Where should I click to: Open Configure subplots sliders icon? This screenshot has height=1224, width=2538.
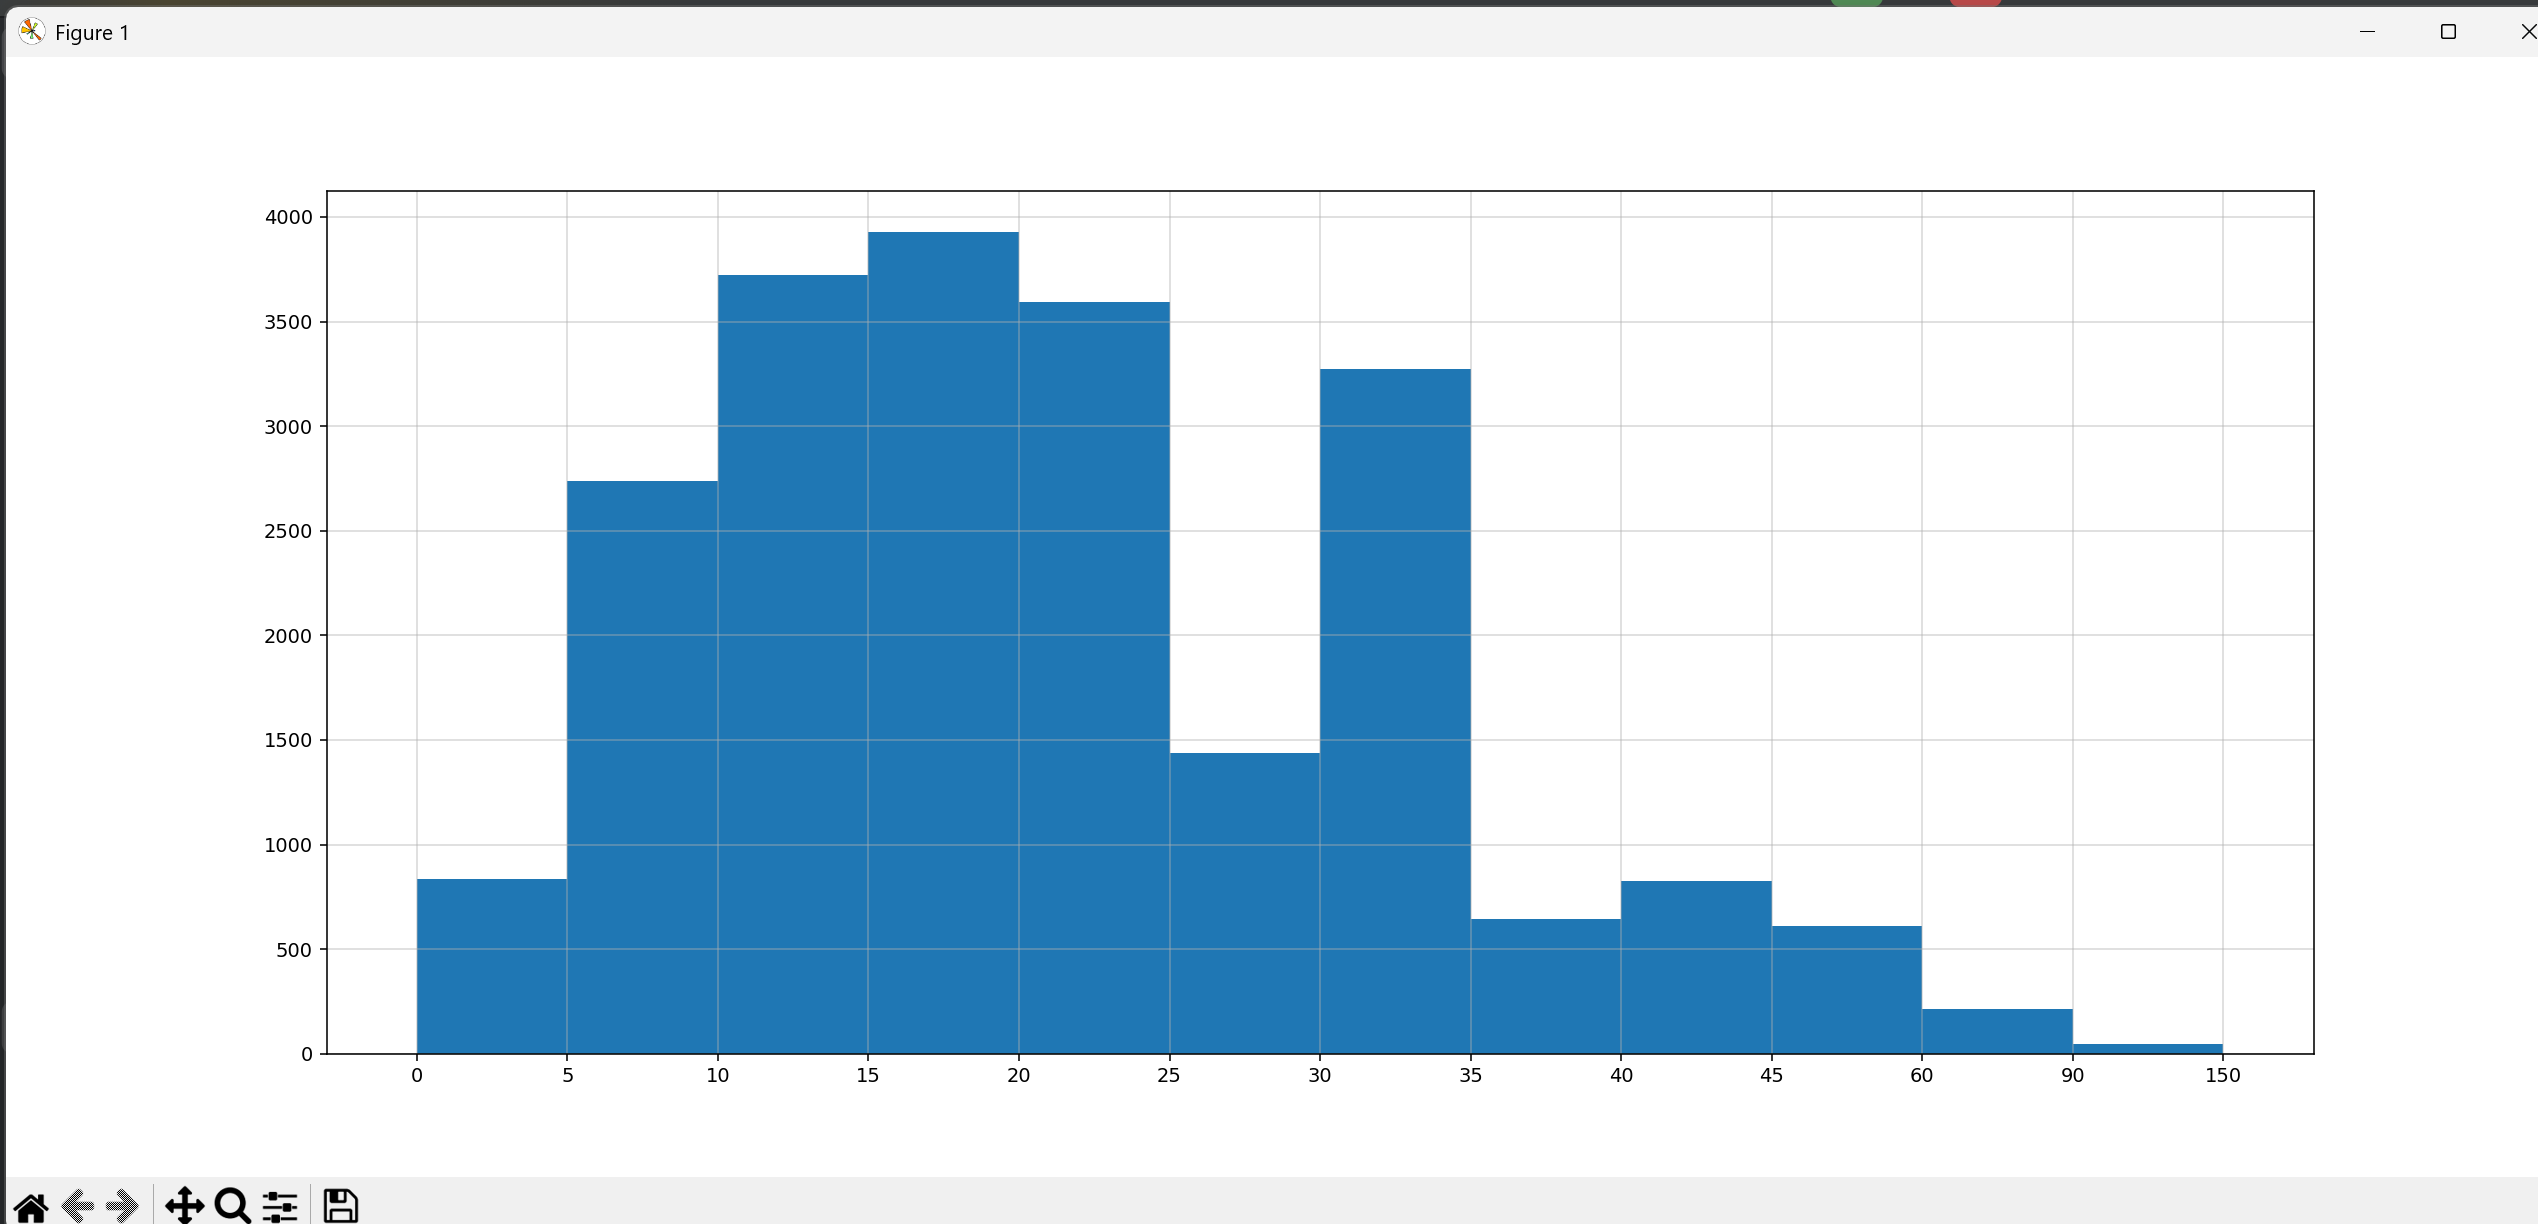pos(280,1206)
